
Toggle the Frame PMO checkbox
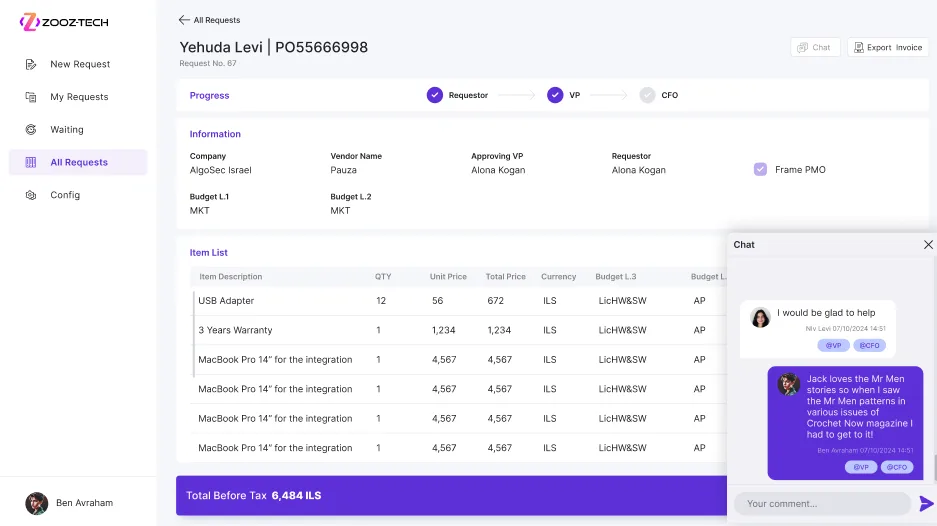pyautogui.click(x=760, y=170)
